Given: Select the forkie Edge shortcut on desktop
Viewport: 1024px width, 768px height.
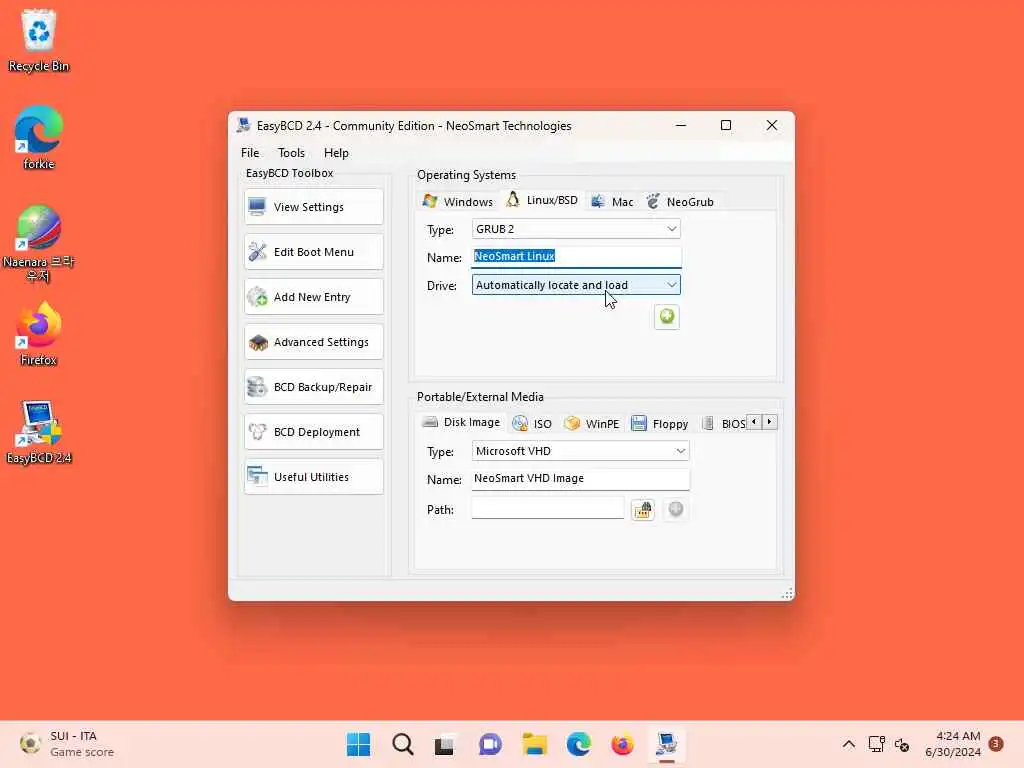Looking at the screenshot, I should tap(39, 138).
